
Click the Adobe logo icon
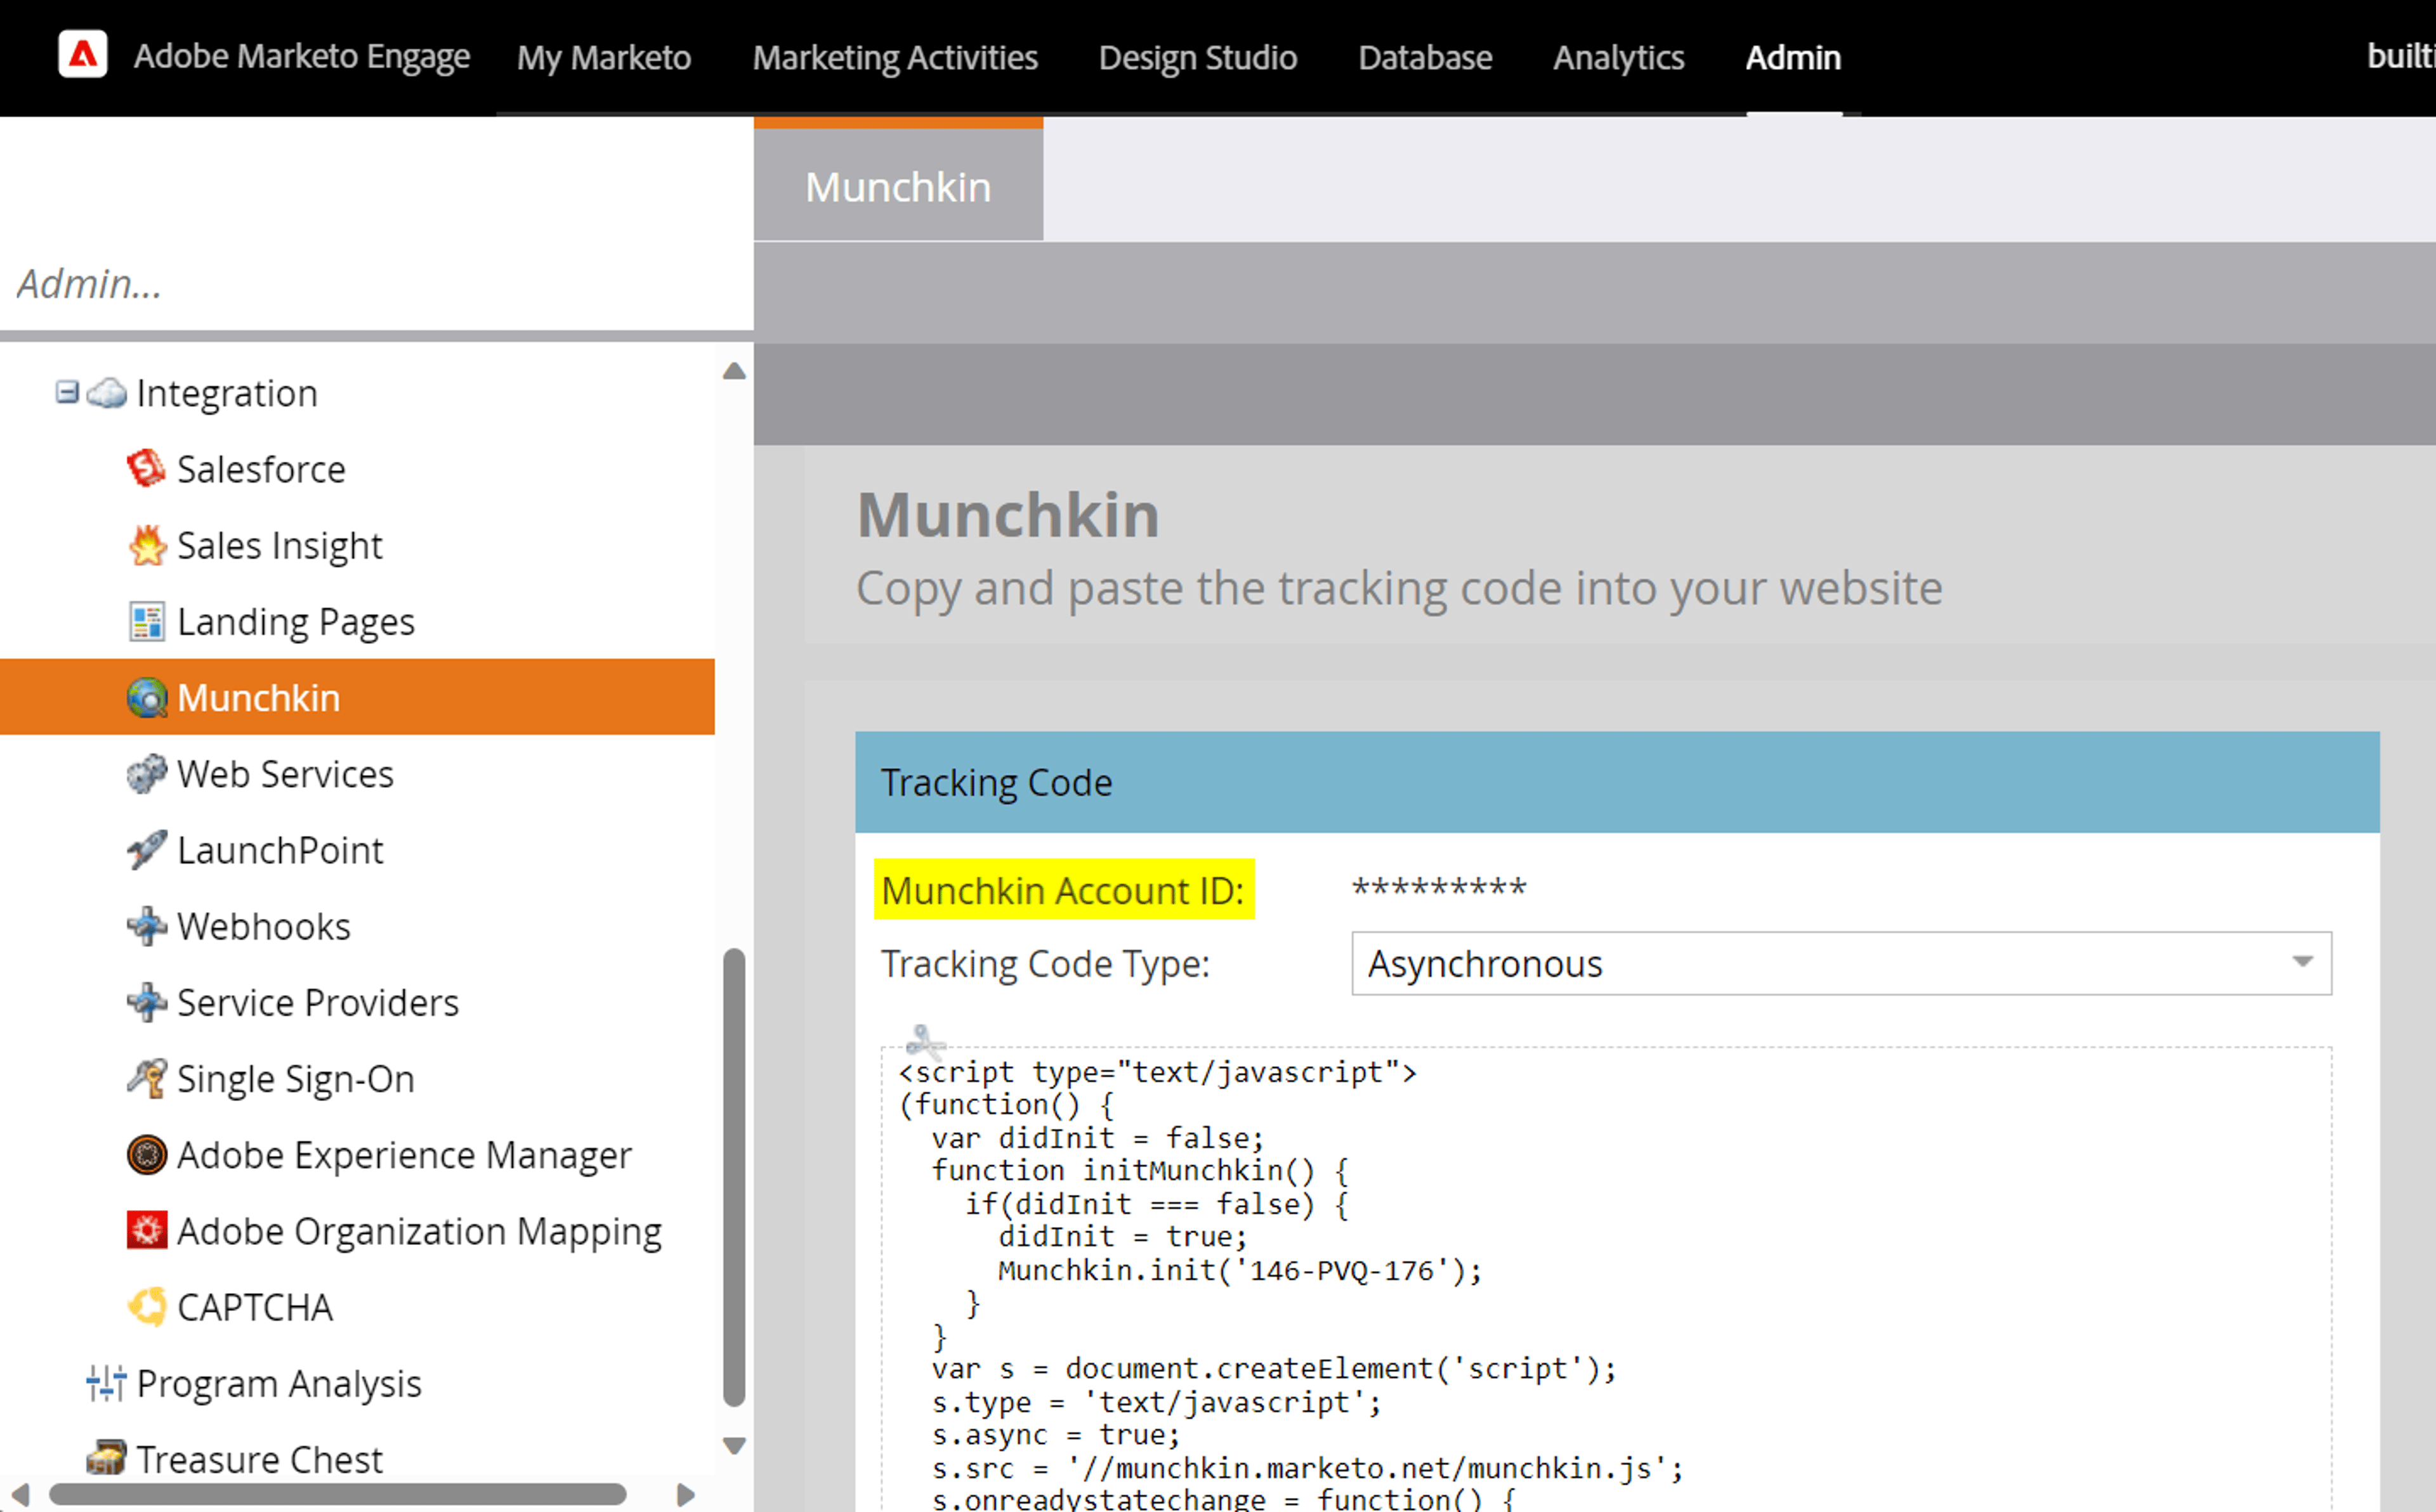83,55
